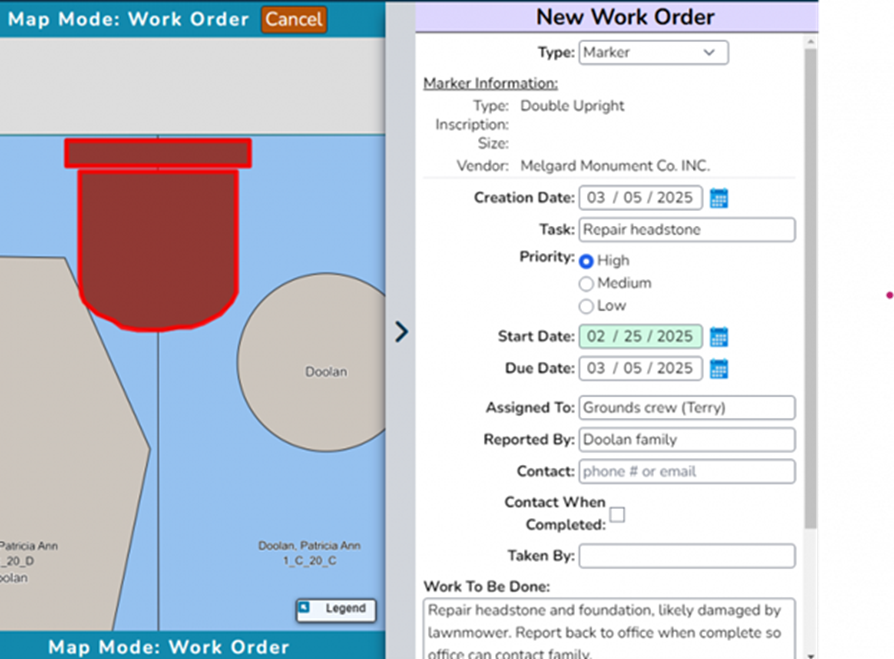Edit the Assigned To field

click(687, 408)
